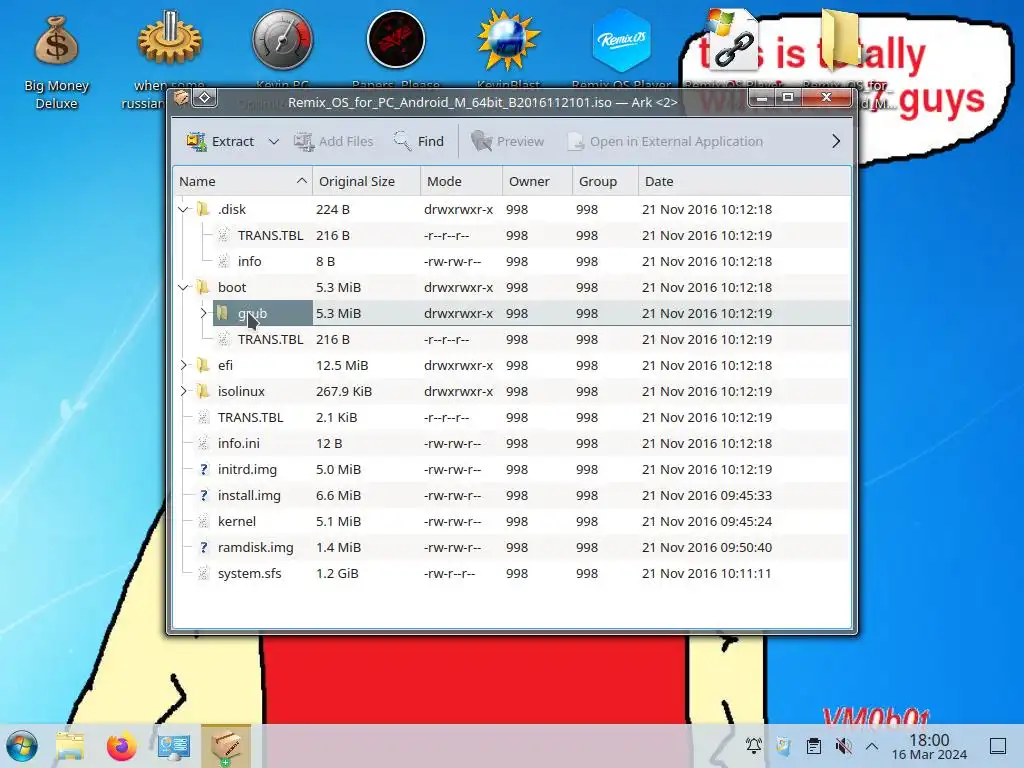Screen dimensions: 1024x768
Task: Expand the toolbar overflow chevron
Action: 835,141
